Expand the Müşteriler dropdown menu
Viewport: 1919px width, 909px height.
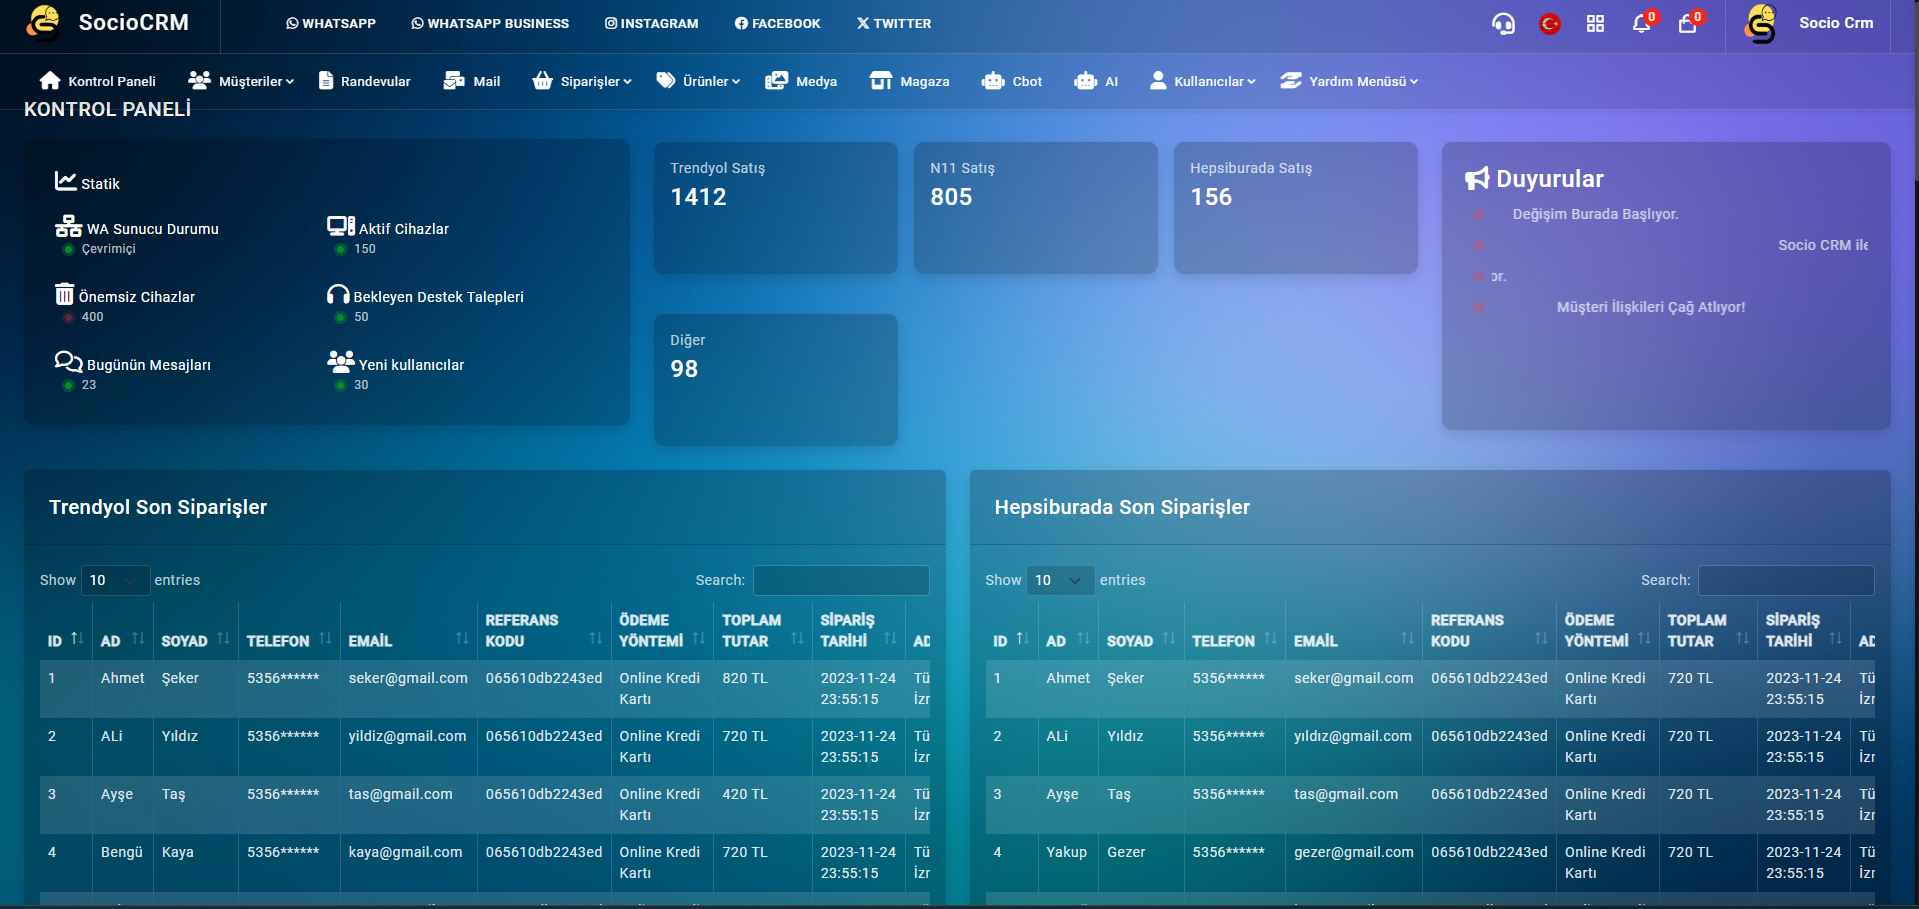point(241,81)
